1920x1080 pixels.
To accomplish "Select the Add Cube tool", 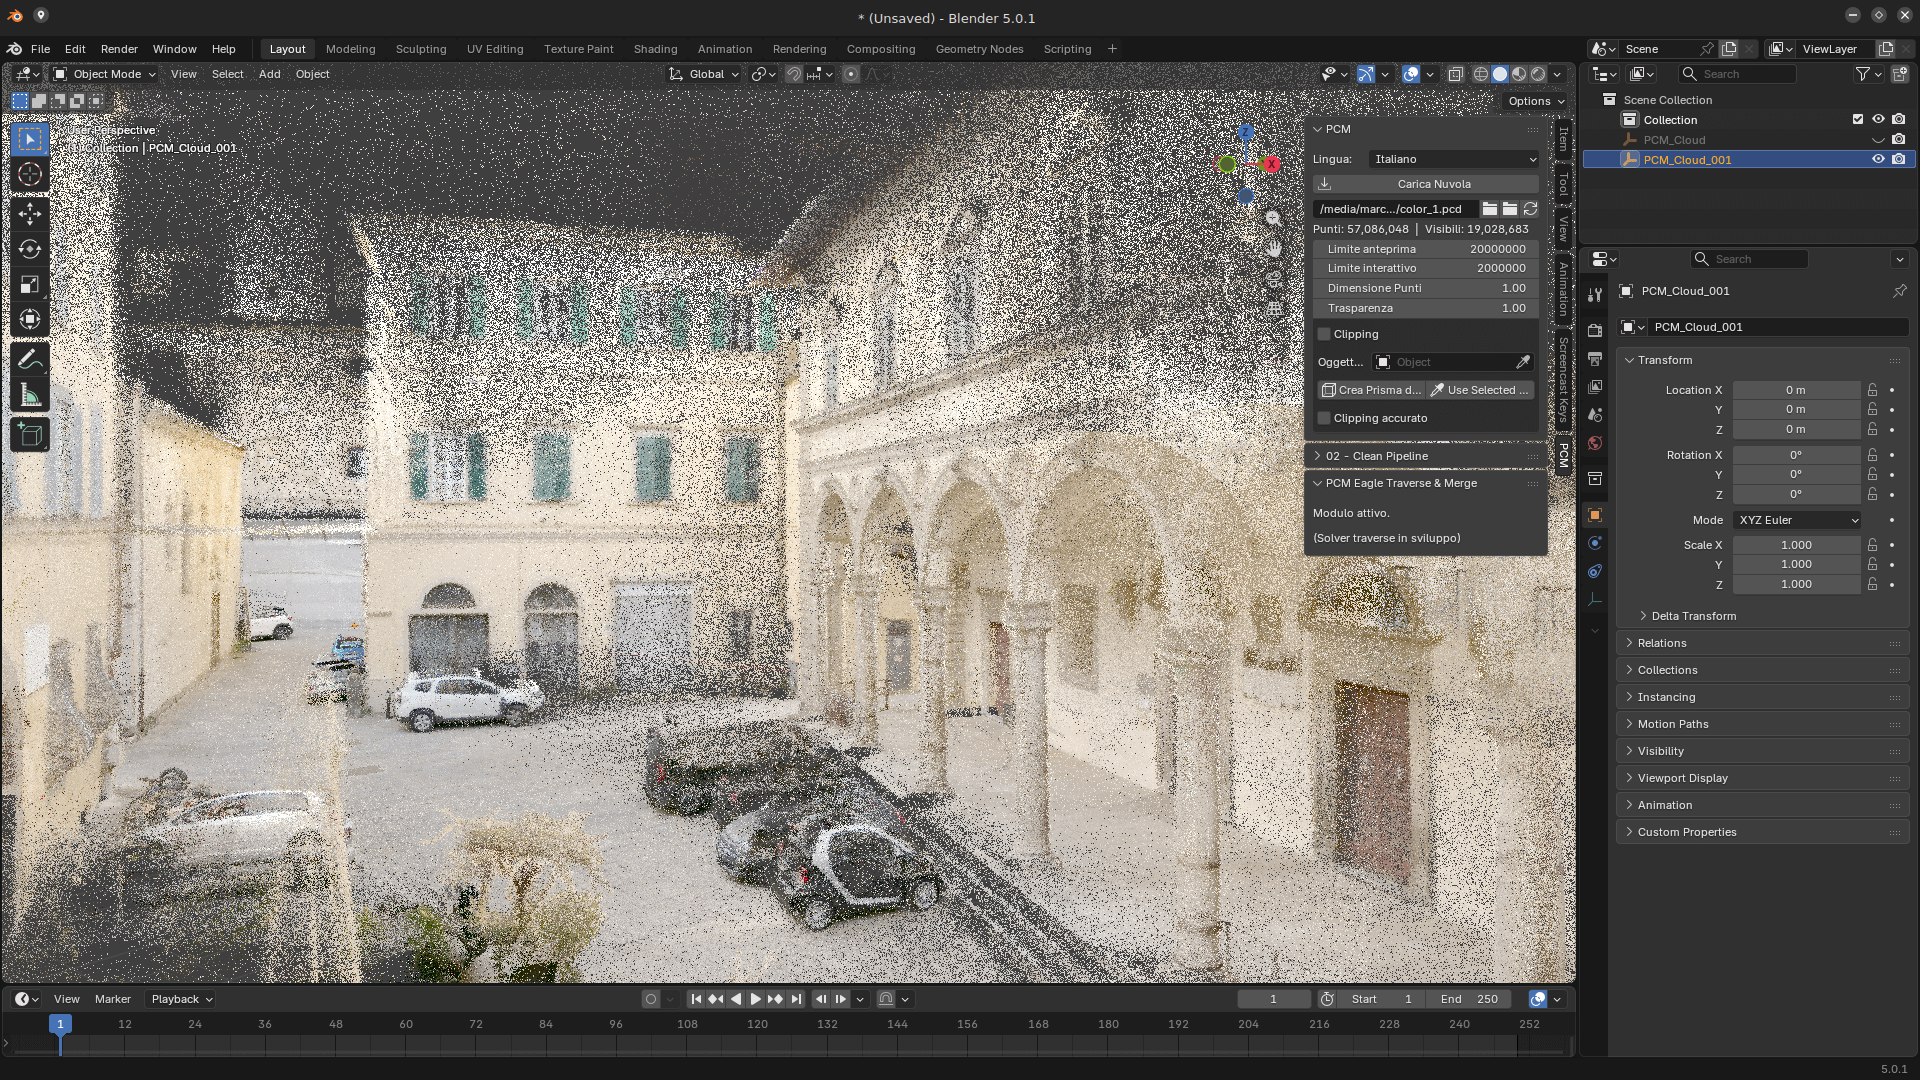I will tap(30, 434).
